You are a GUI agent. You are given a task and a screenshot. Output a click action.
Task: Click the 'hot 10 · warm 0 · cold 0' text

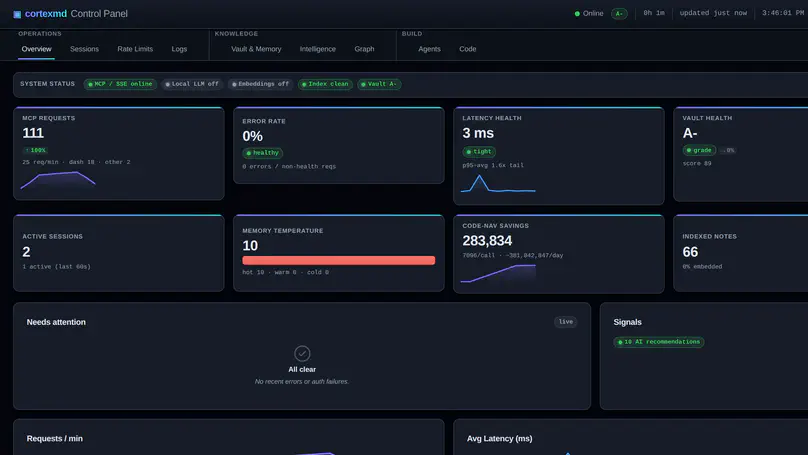click(285, 272)
